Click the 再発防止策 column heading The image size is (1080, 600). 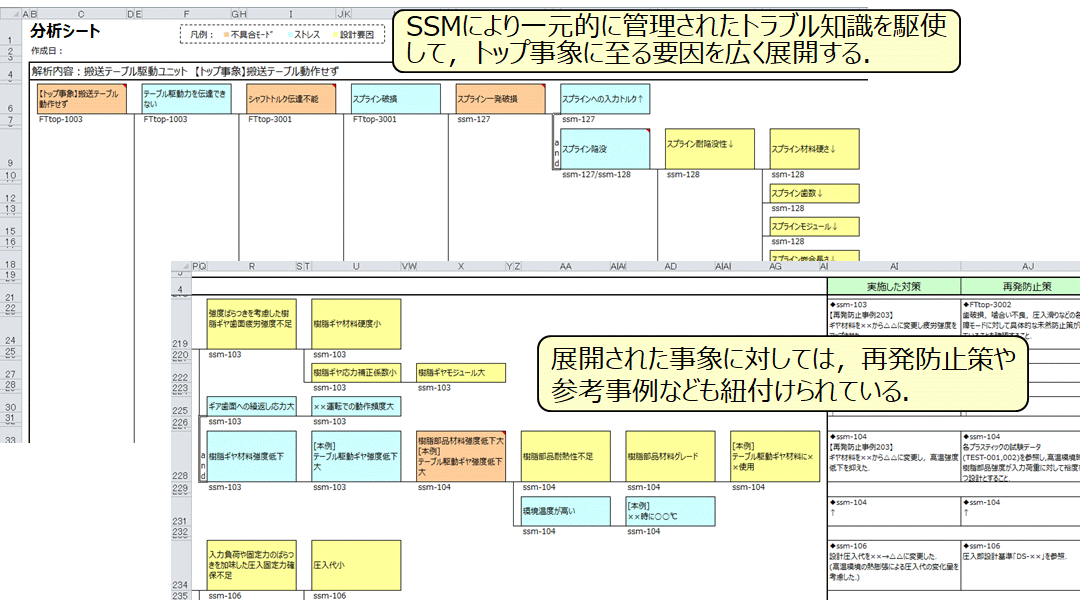tap(1020, 286)
